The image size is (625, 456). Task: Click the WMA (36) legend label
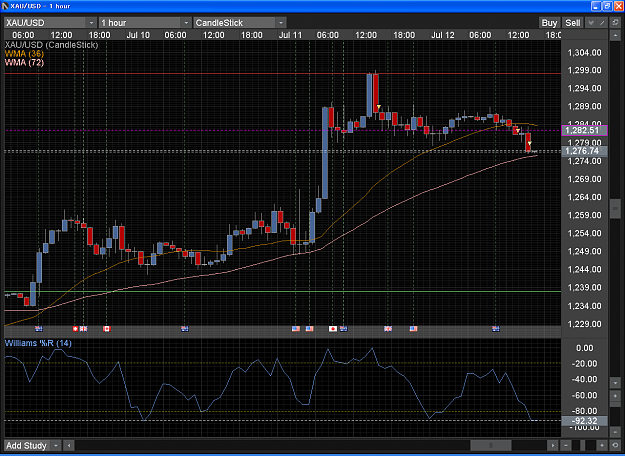(x=24, y=54)
